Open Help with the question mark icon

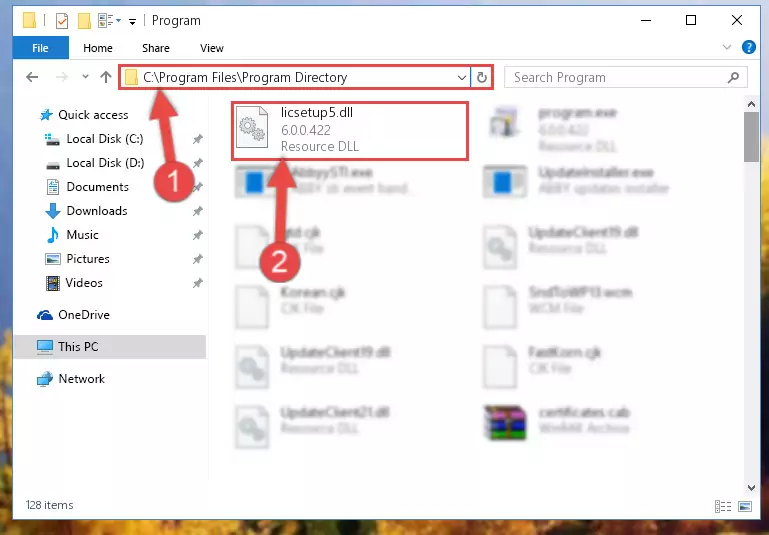click(x=748, y=47)
